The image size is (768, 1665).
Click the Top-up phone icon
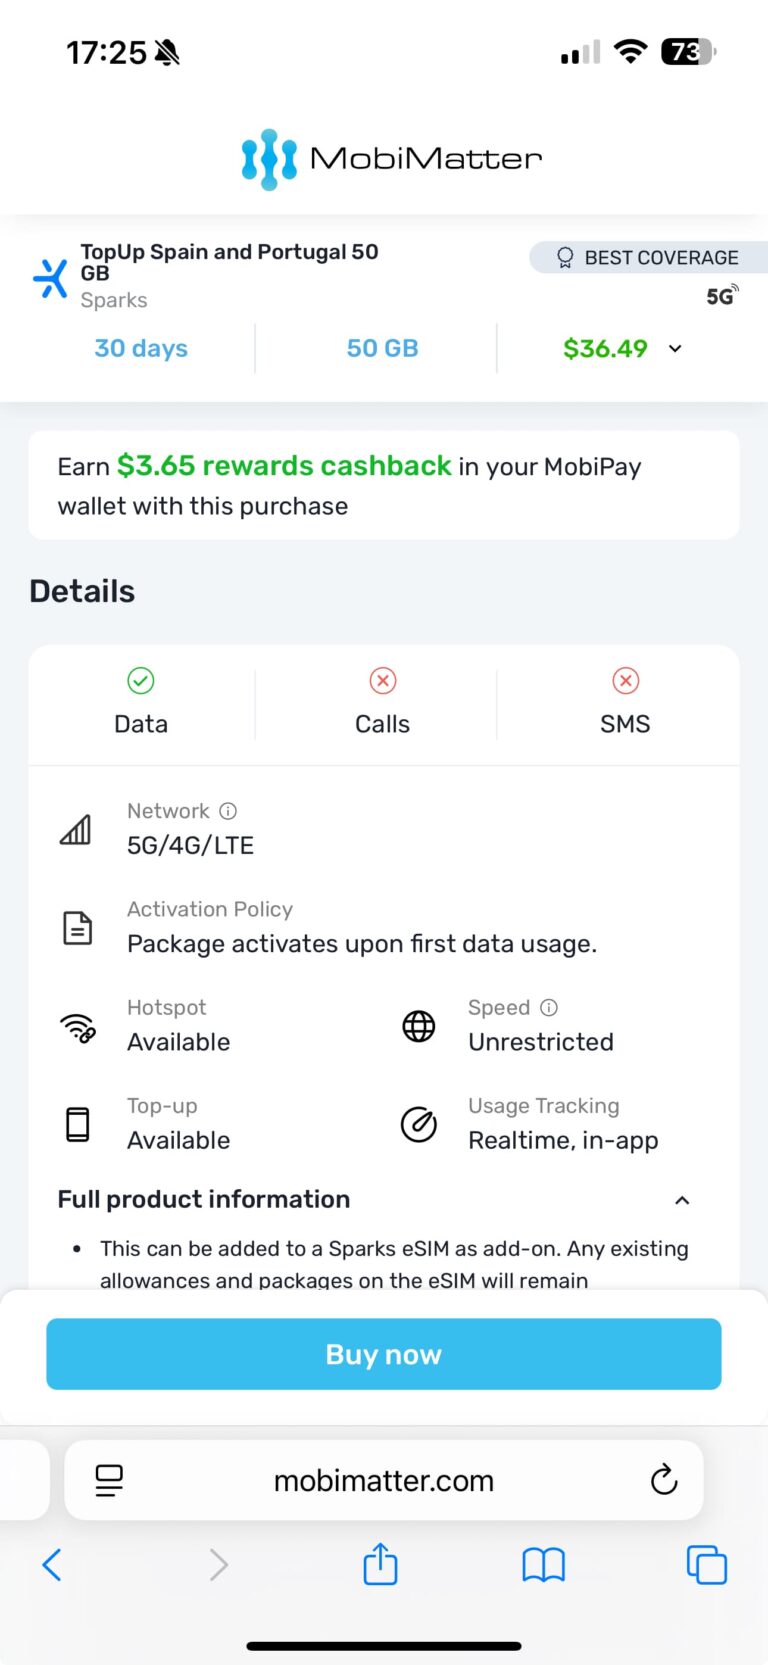(78, 1124)
